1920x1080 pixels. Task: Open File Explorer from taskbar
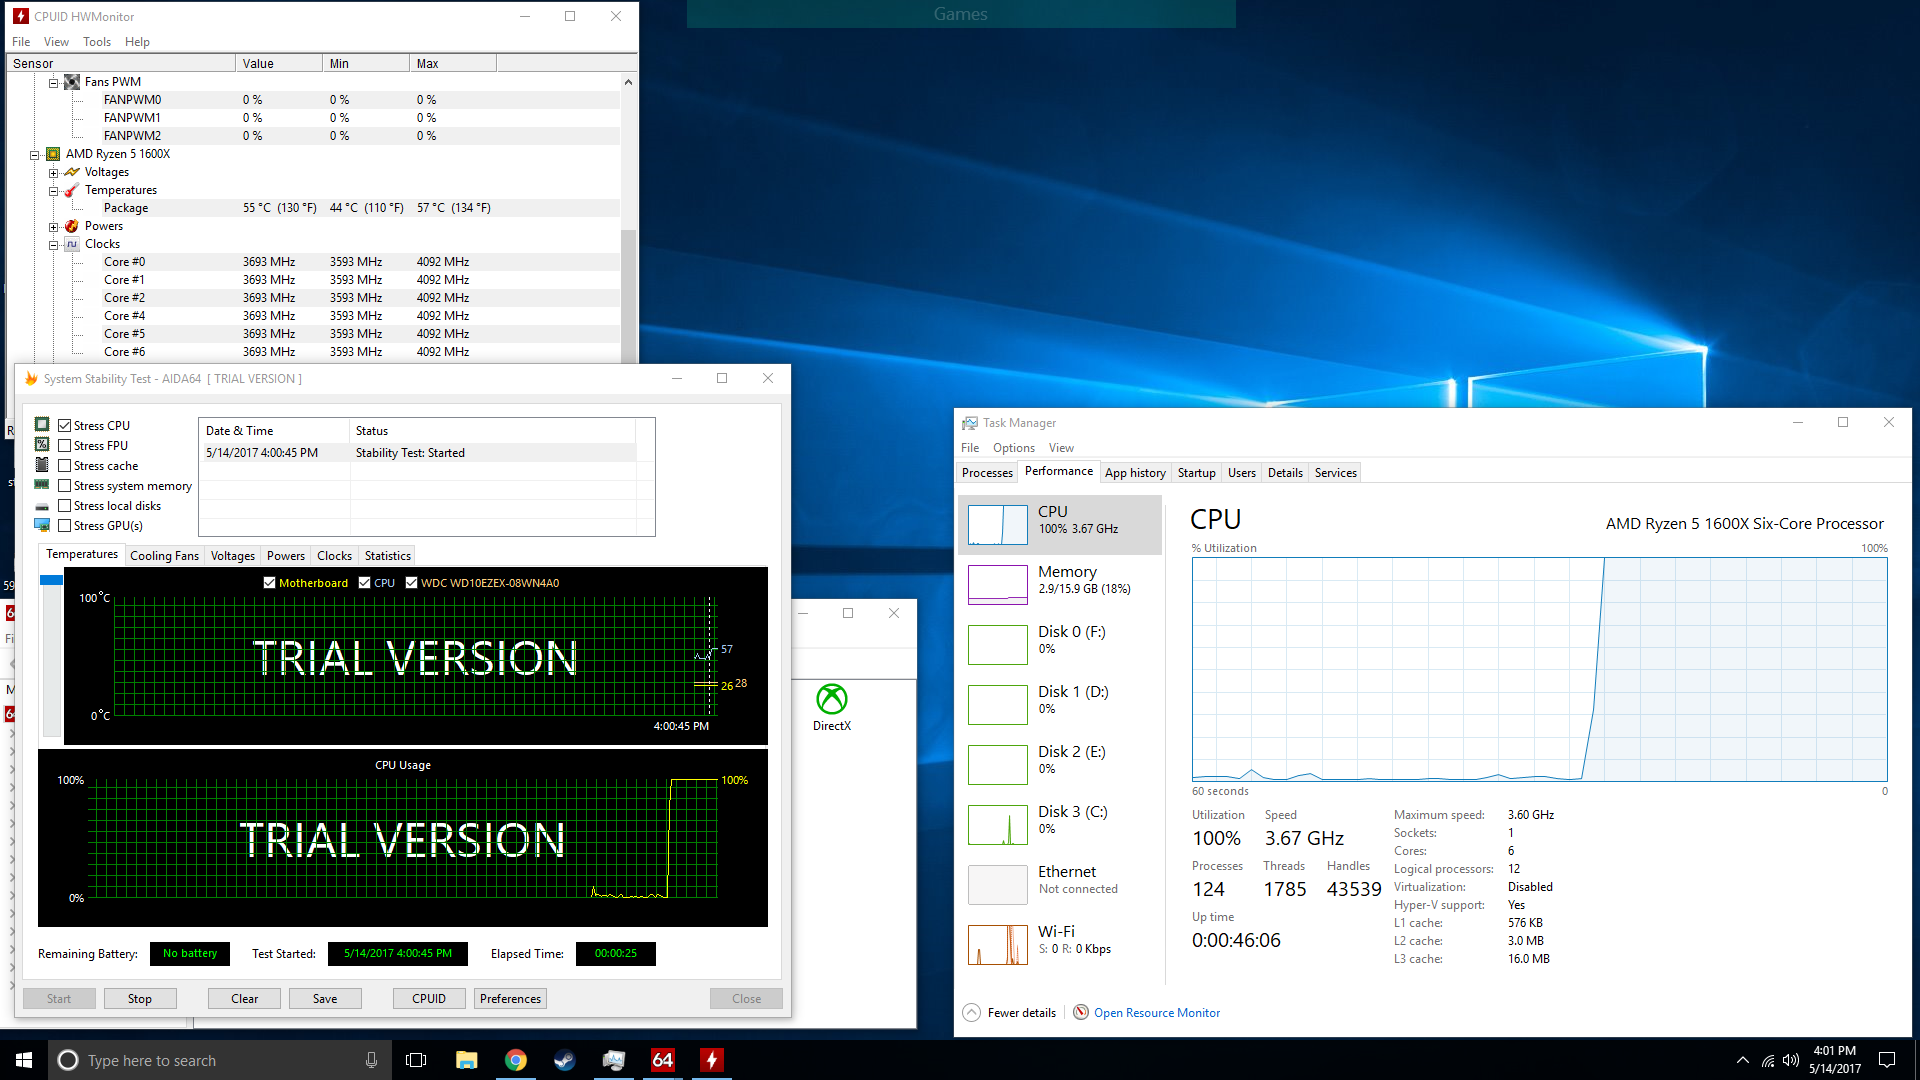pyautogui.click(x=467, y=1060)
